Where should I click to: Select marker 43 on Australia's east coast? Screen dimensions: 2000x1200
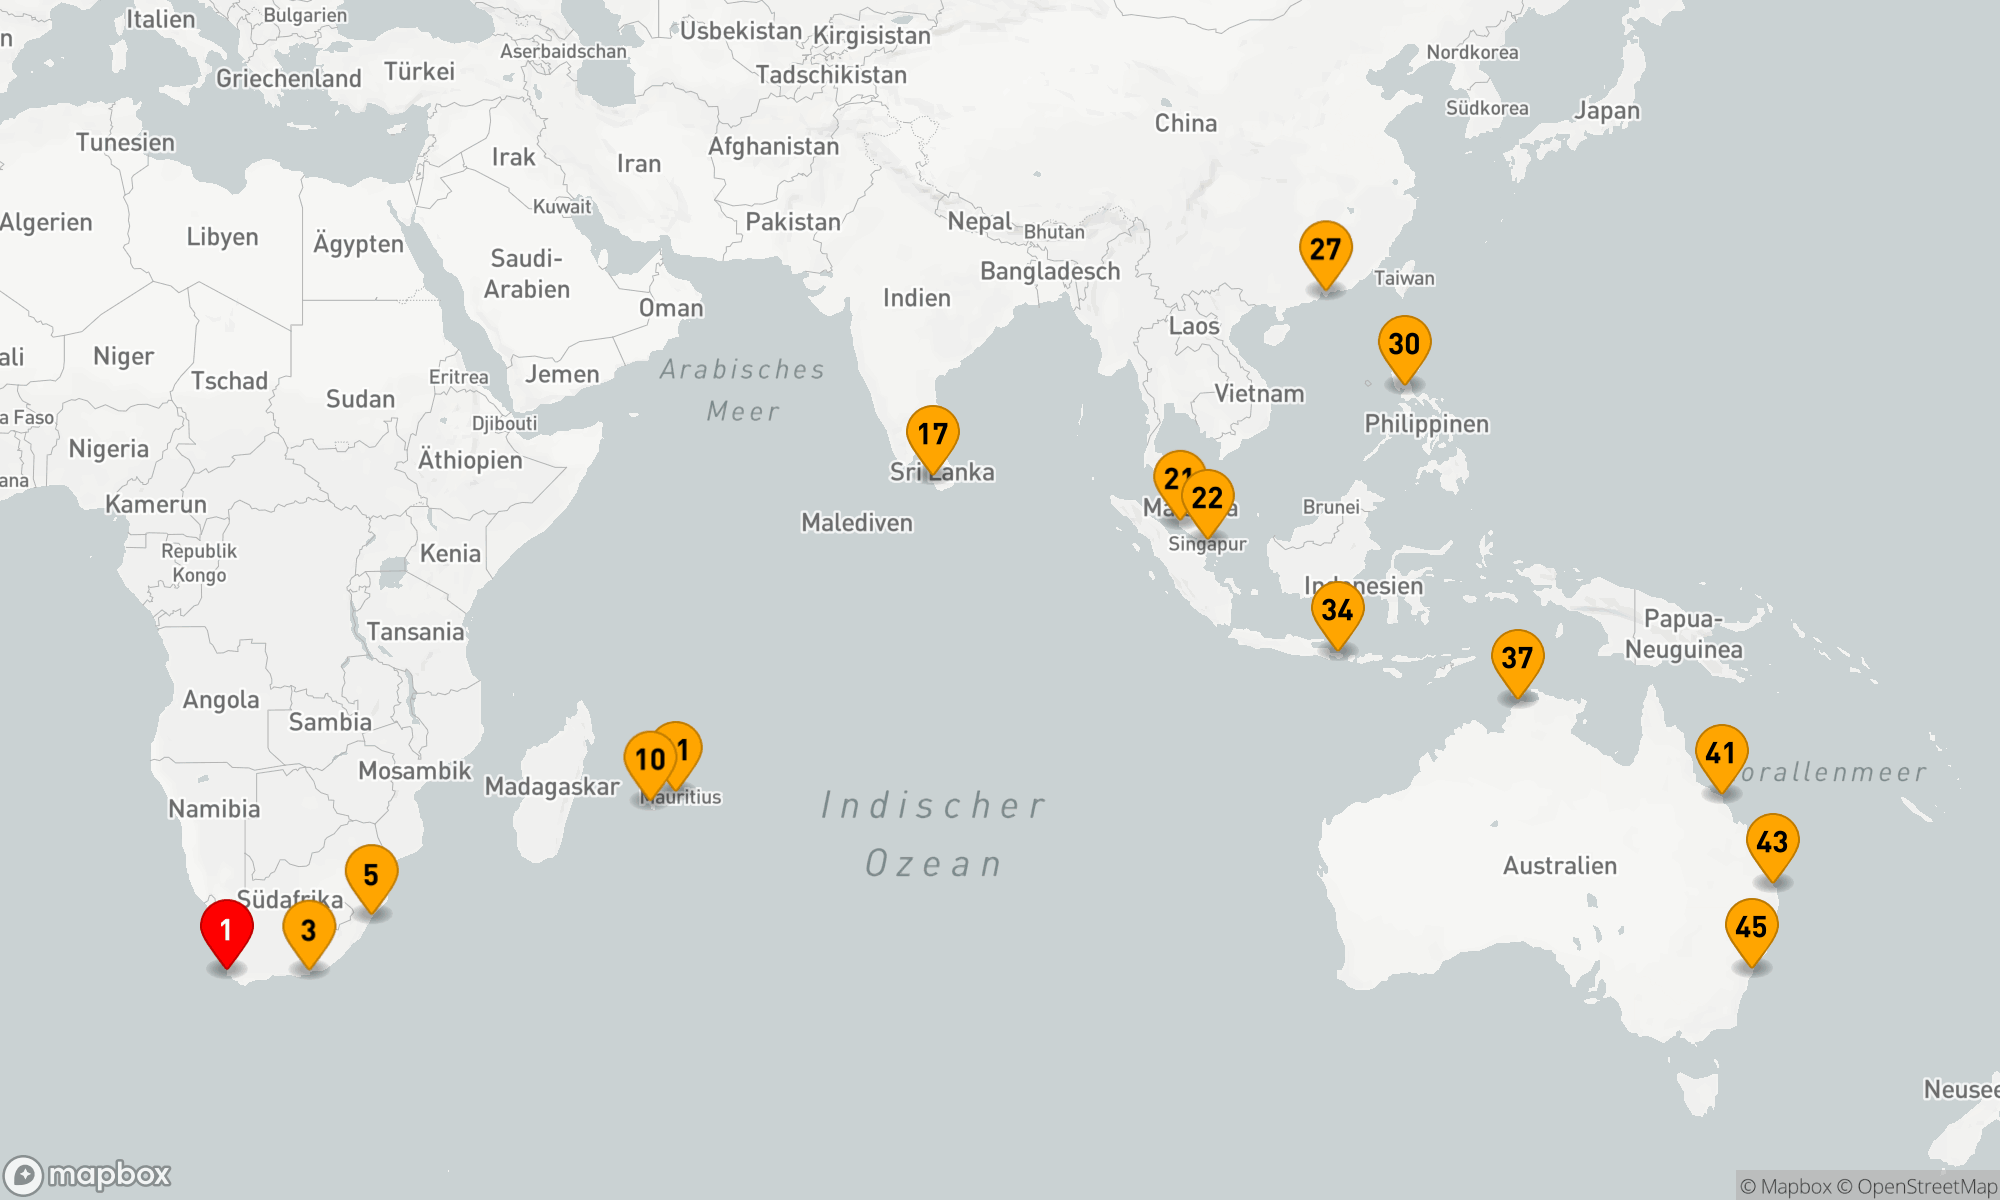click(x=1772, y=842)
